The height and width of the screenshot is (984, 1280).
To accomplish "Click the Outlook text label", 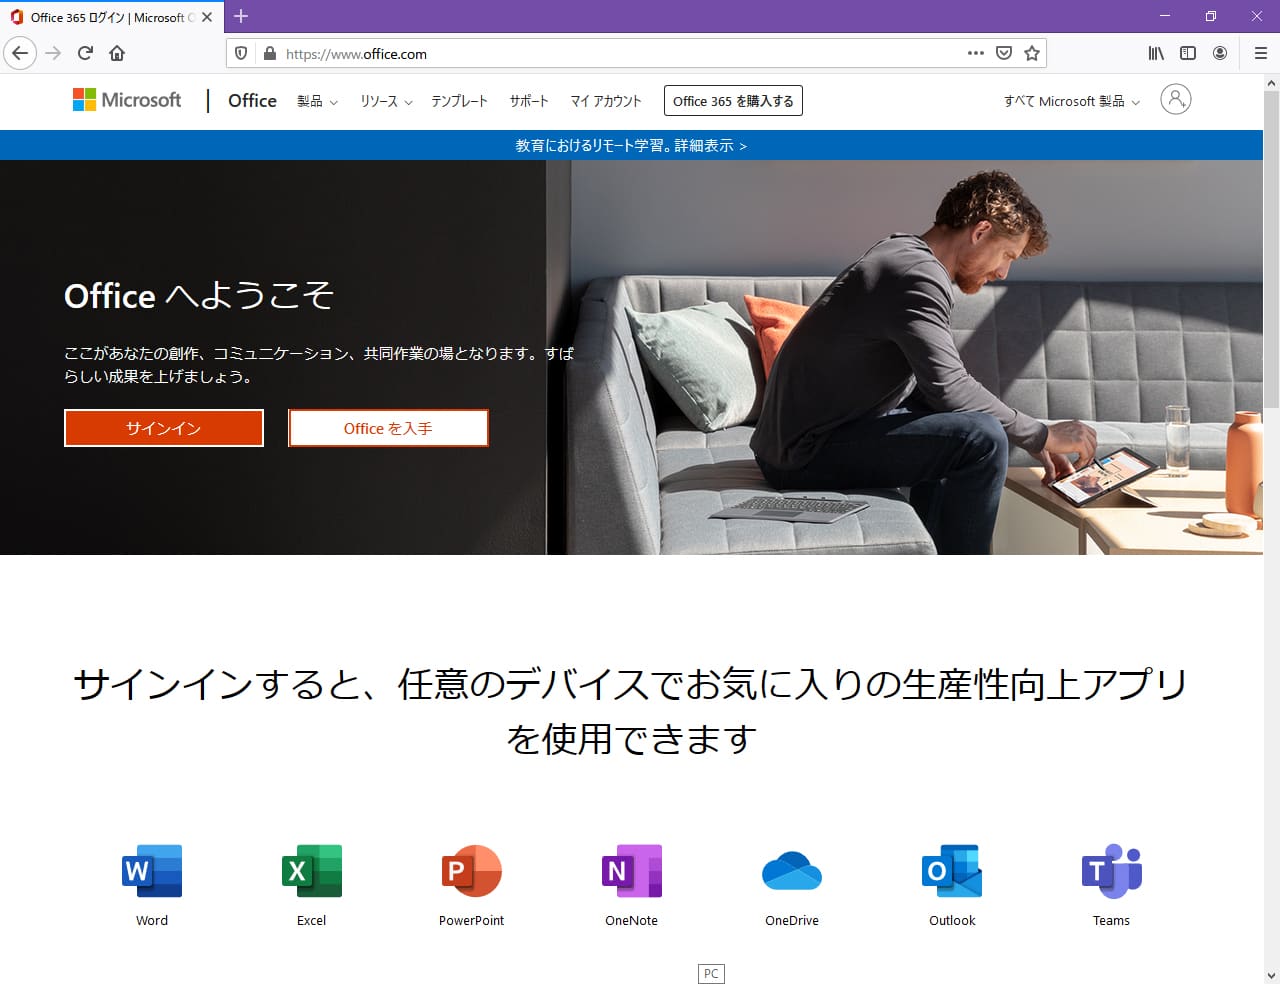I will click(x=952, y=920).
